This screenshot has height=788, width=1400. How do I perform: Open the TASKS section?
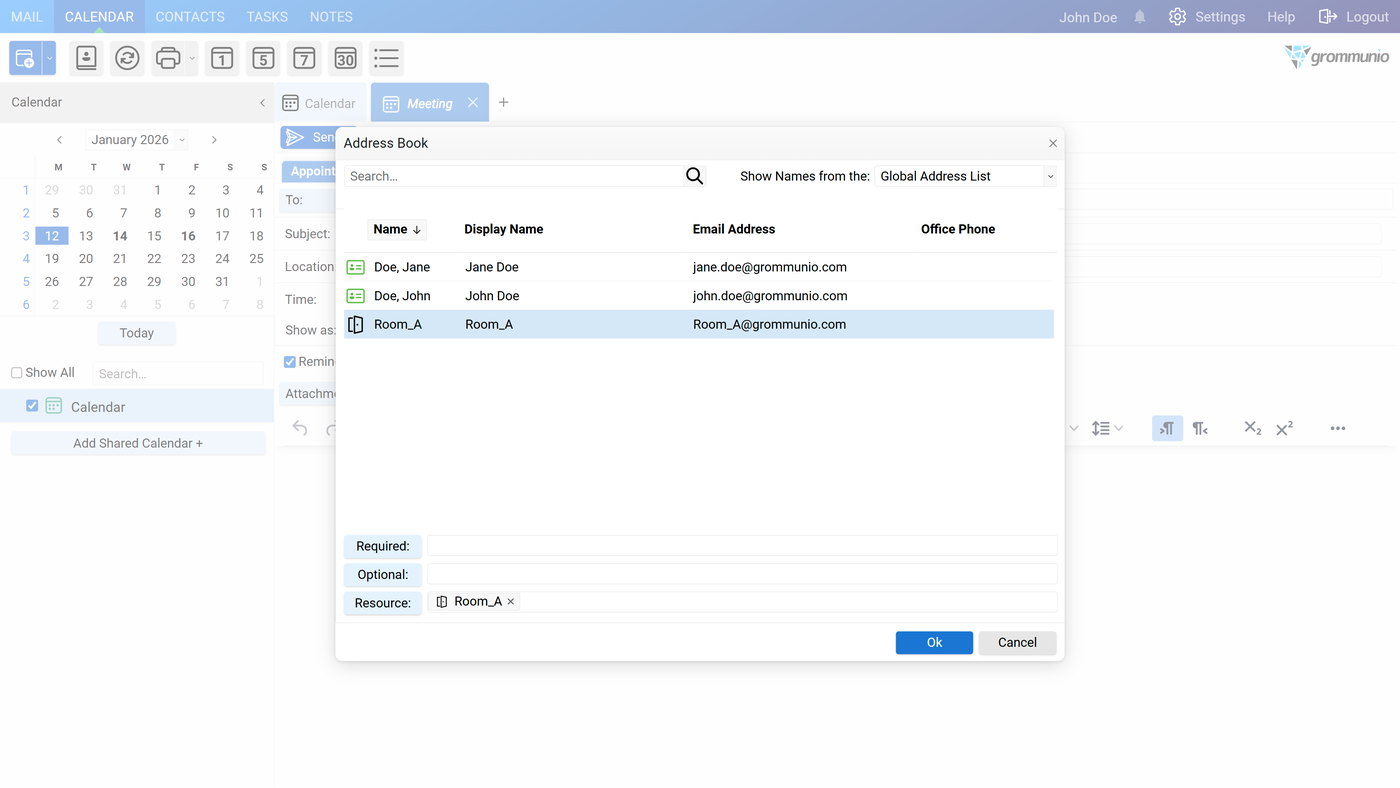point(267,17)
